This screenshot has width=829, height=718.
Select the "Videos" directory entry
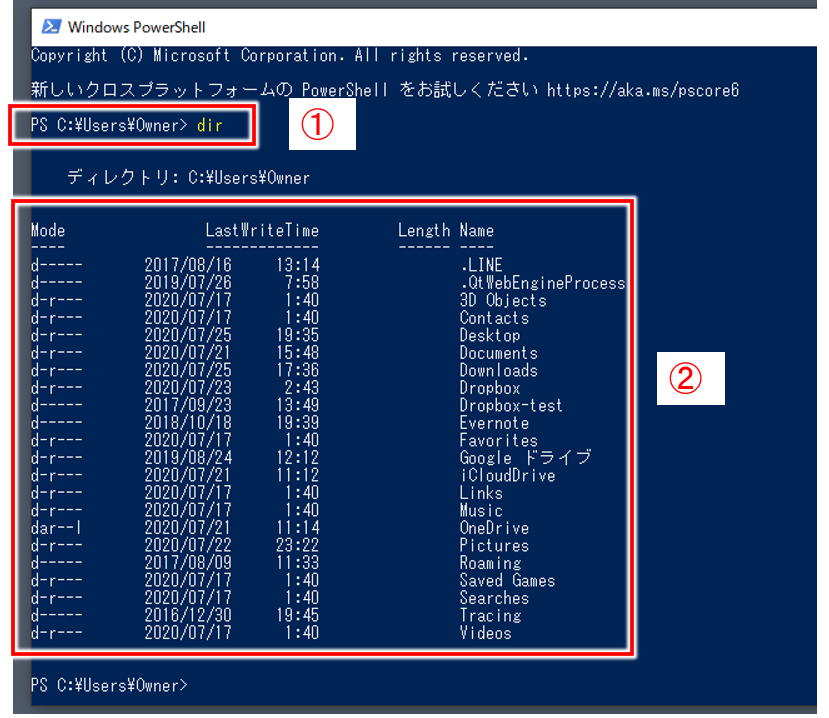tap(486, 633)
